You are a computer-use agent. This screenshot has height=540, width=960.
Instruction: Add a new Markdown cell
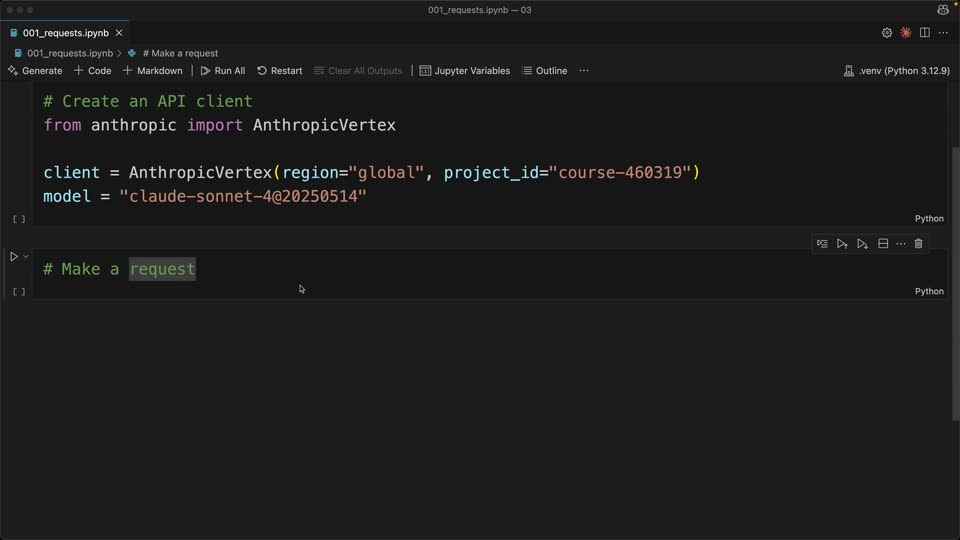[x=152, y=71]
